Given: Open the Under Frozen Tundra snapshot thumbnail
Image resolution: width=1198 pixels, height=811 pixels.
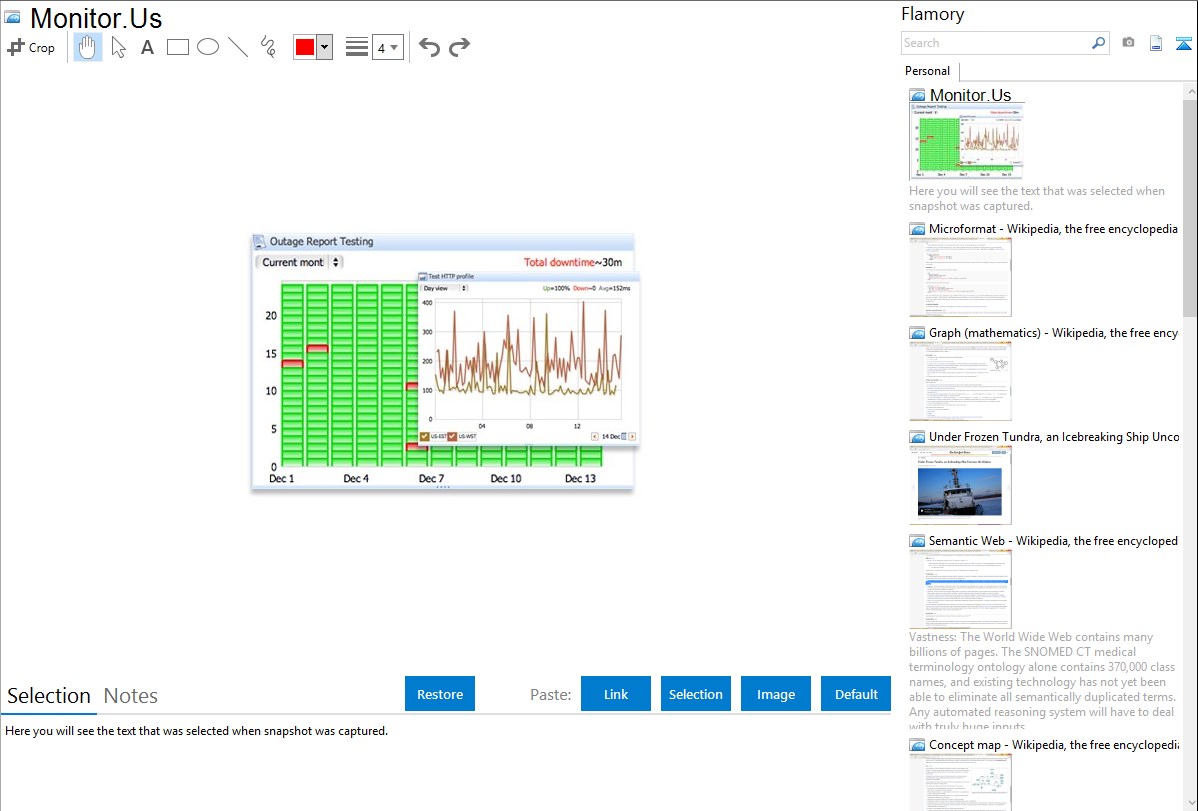Looking at the screenshot, I should tap(960, 485).
